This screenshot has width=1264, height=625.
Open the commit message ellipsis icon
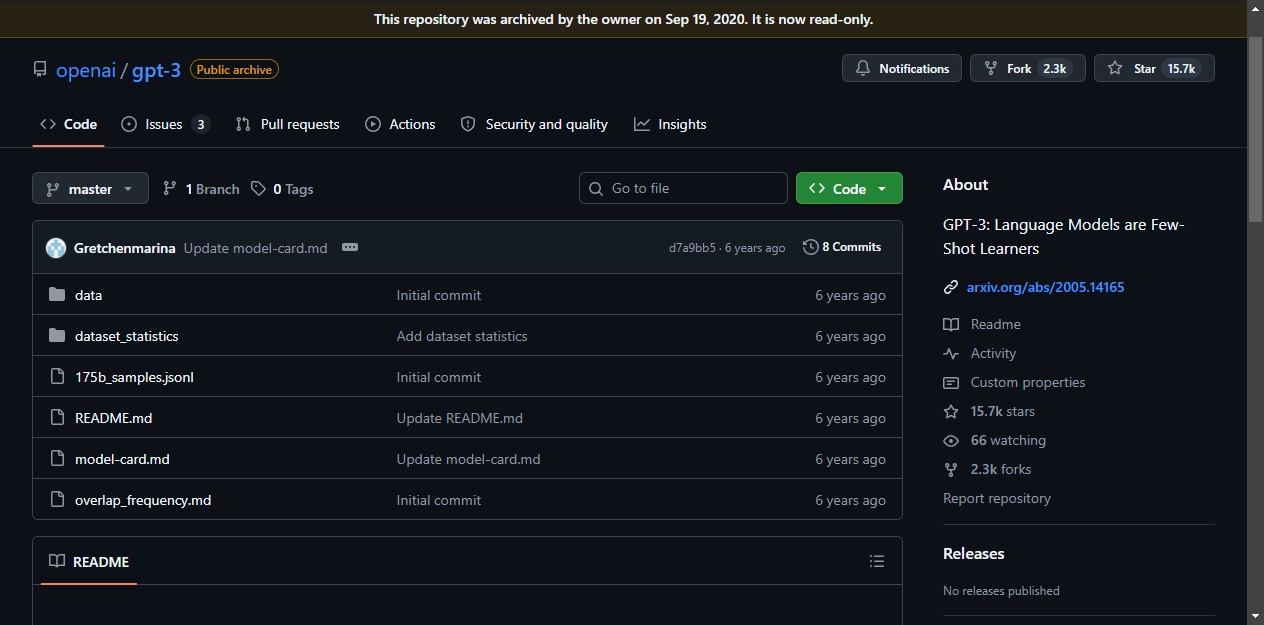pos(350,247)
